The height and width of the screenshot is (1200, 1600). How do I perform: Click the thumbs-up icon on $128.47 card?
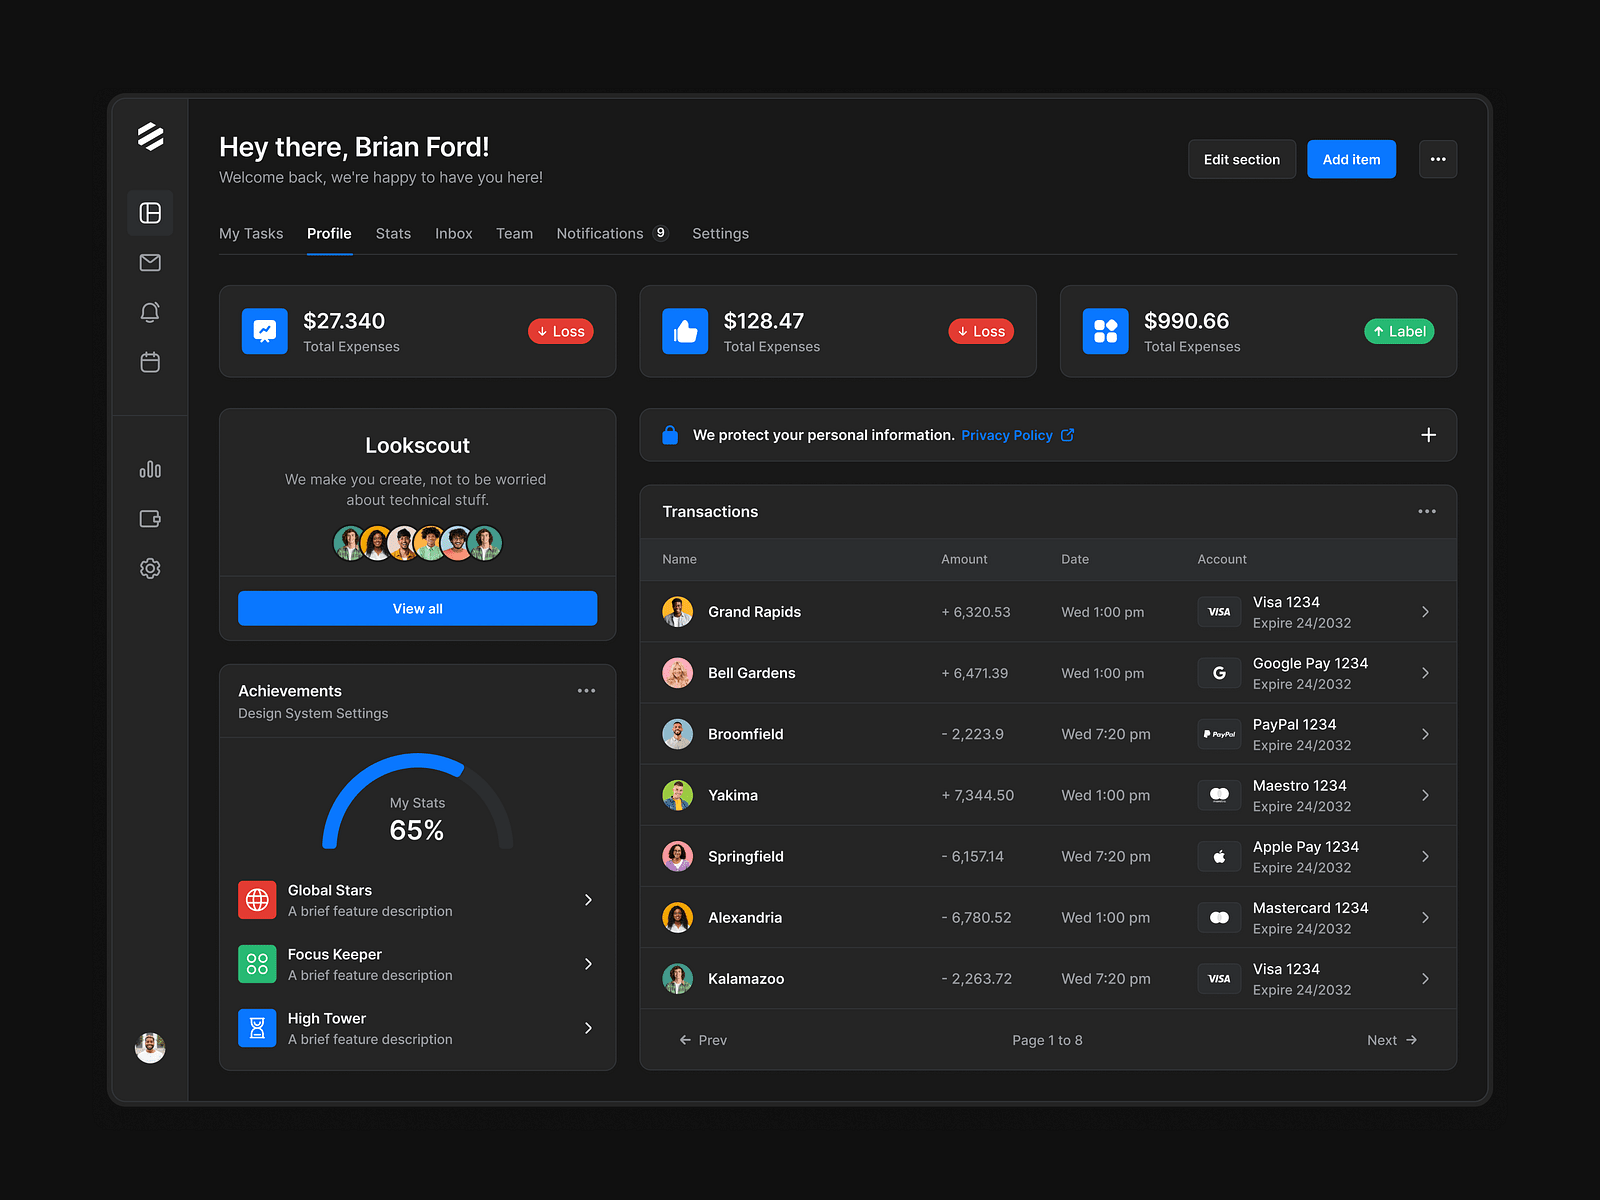[685, 331]
